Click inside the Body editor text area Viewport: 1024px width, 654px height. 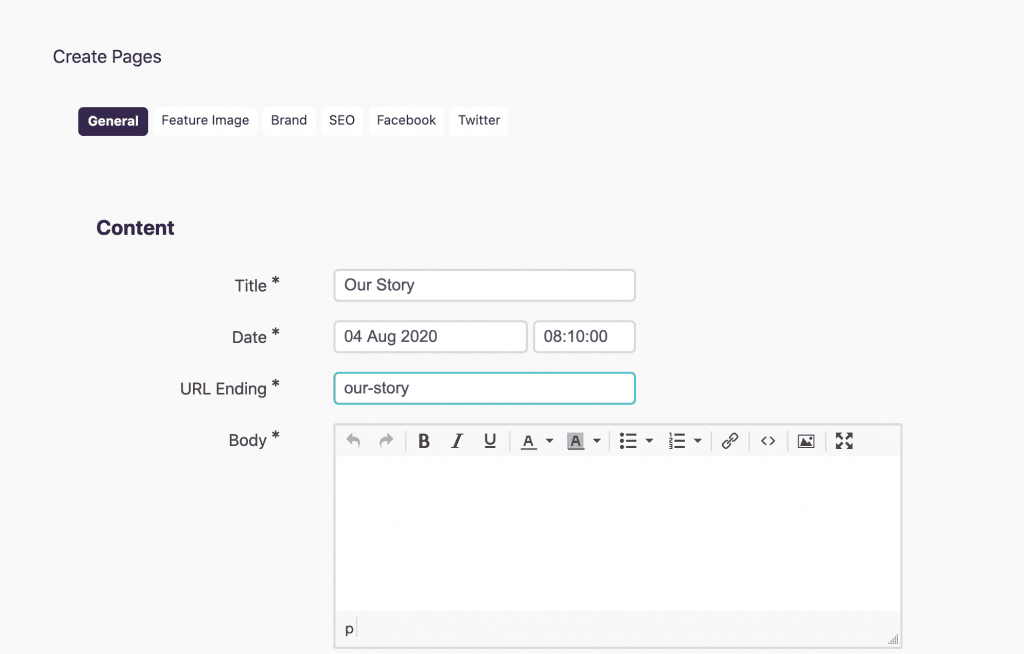(x=618, y=534)
